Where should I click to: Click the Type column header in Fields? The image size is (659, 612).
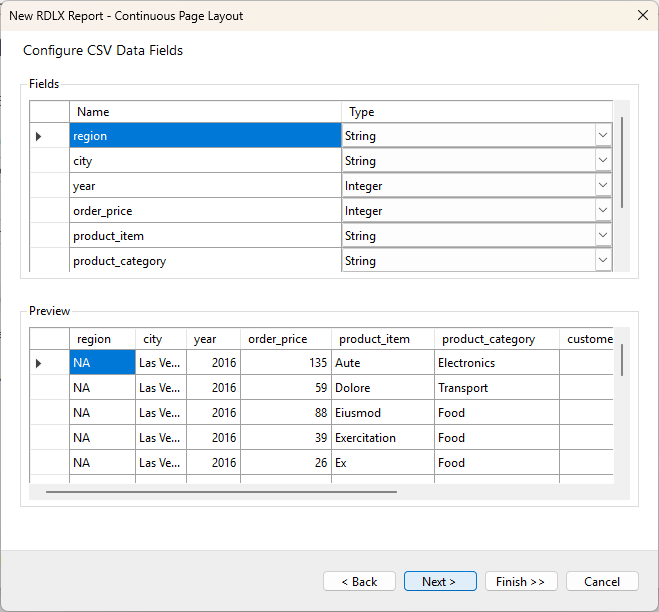(x=476, y=112)
